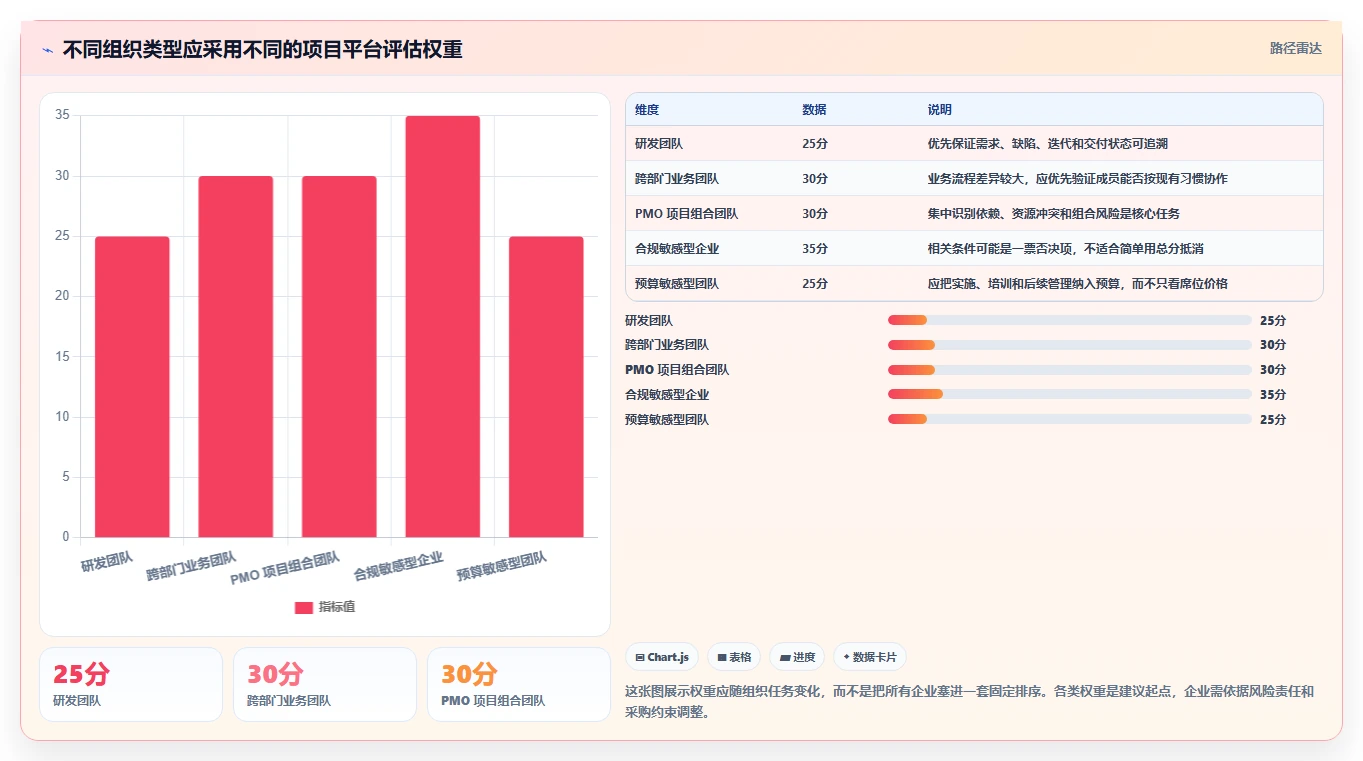The image size is (1363, 761).
Task: Click 研发团队 cell in the table
Action: pyautogui.click(x=659, y=144)
